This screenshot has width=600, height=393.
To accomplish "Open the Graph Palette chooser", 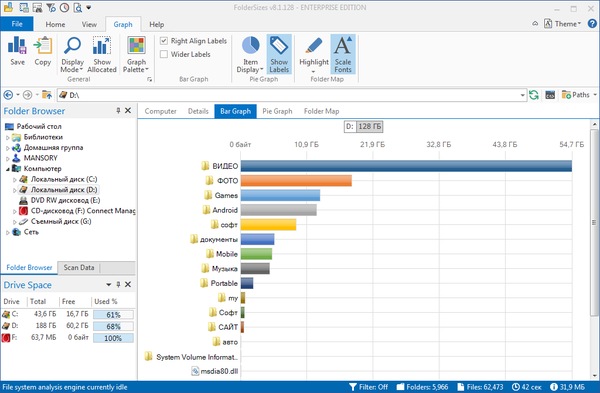I will [136, 54].
